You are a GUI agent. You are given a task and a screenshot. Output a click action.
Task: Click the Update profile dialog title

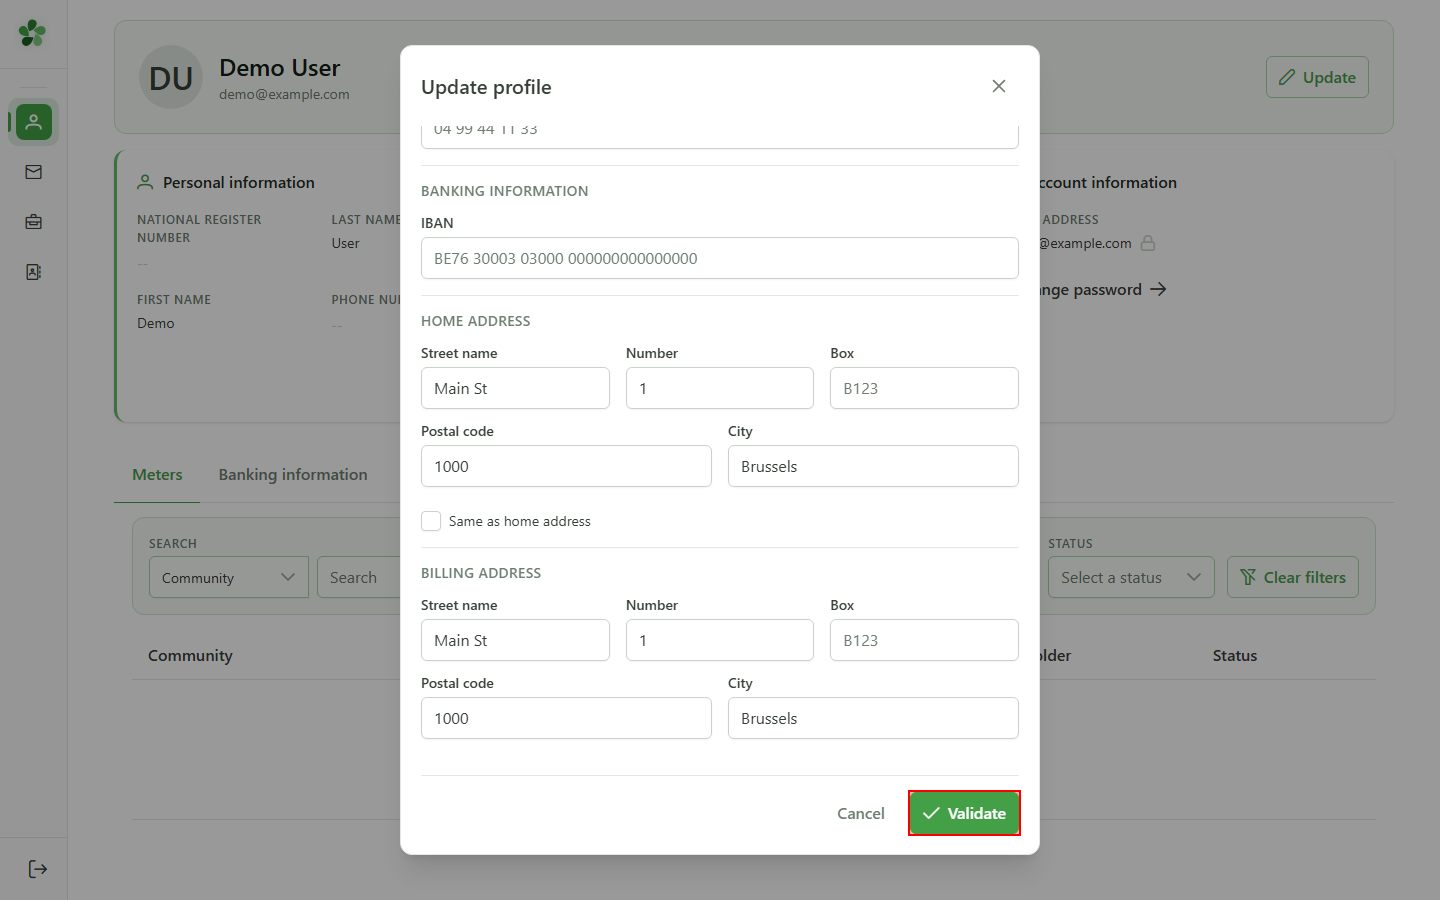click(x=486, y=87)
